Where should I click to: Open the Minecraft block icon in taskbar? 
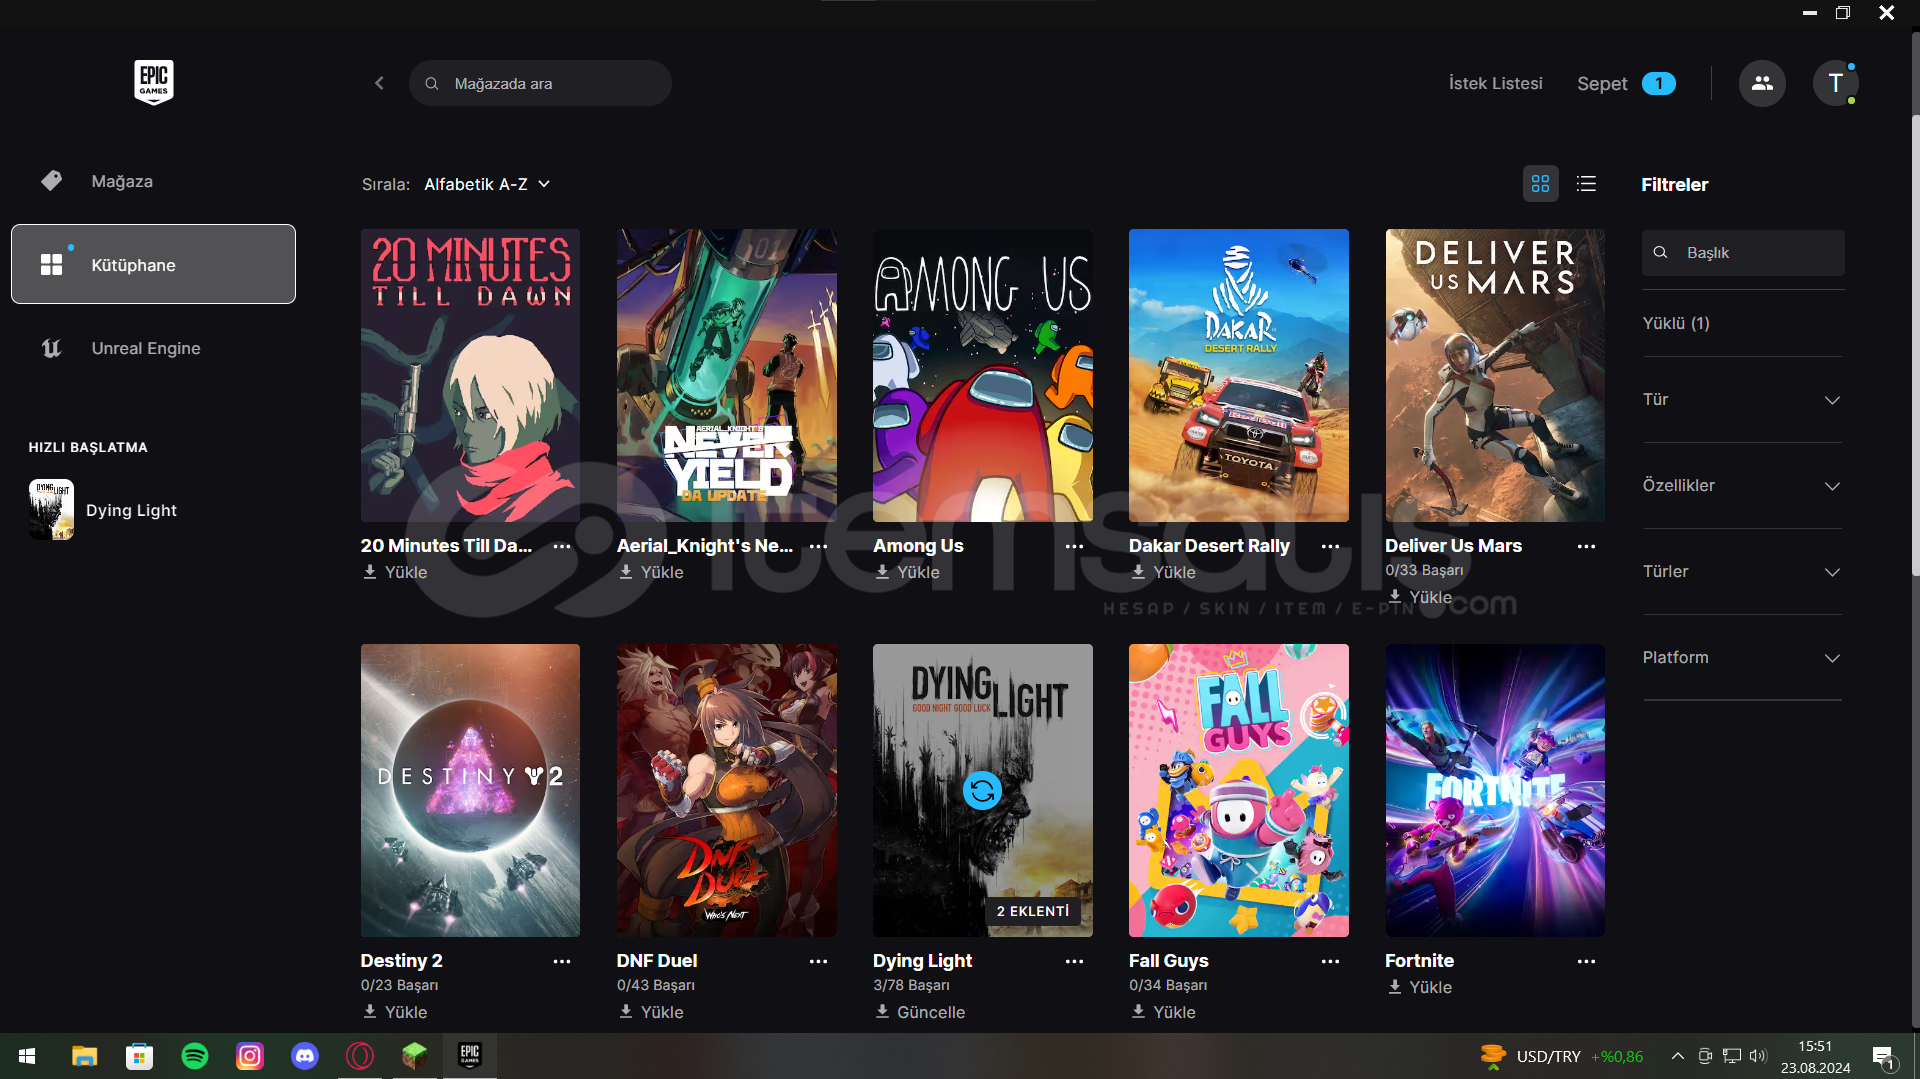coord(415,1056)
